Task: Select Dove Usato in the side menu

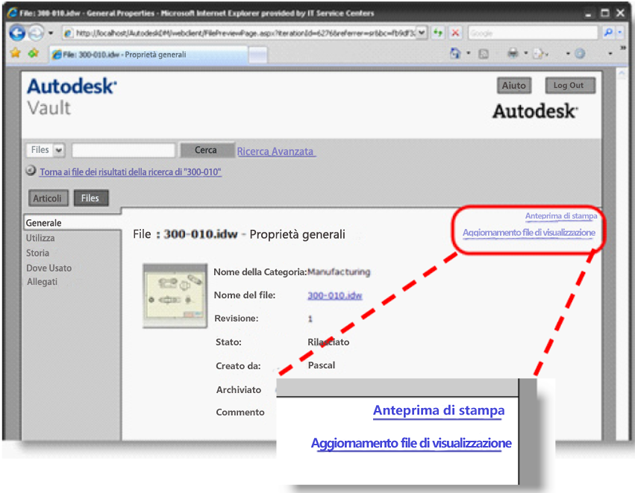Action: [x=49, y=268]
